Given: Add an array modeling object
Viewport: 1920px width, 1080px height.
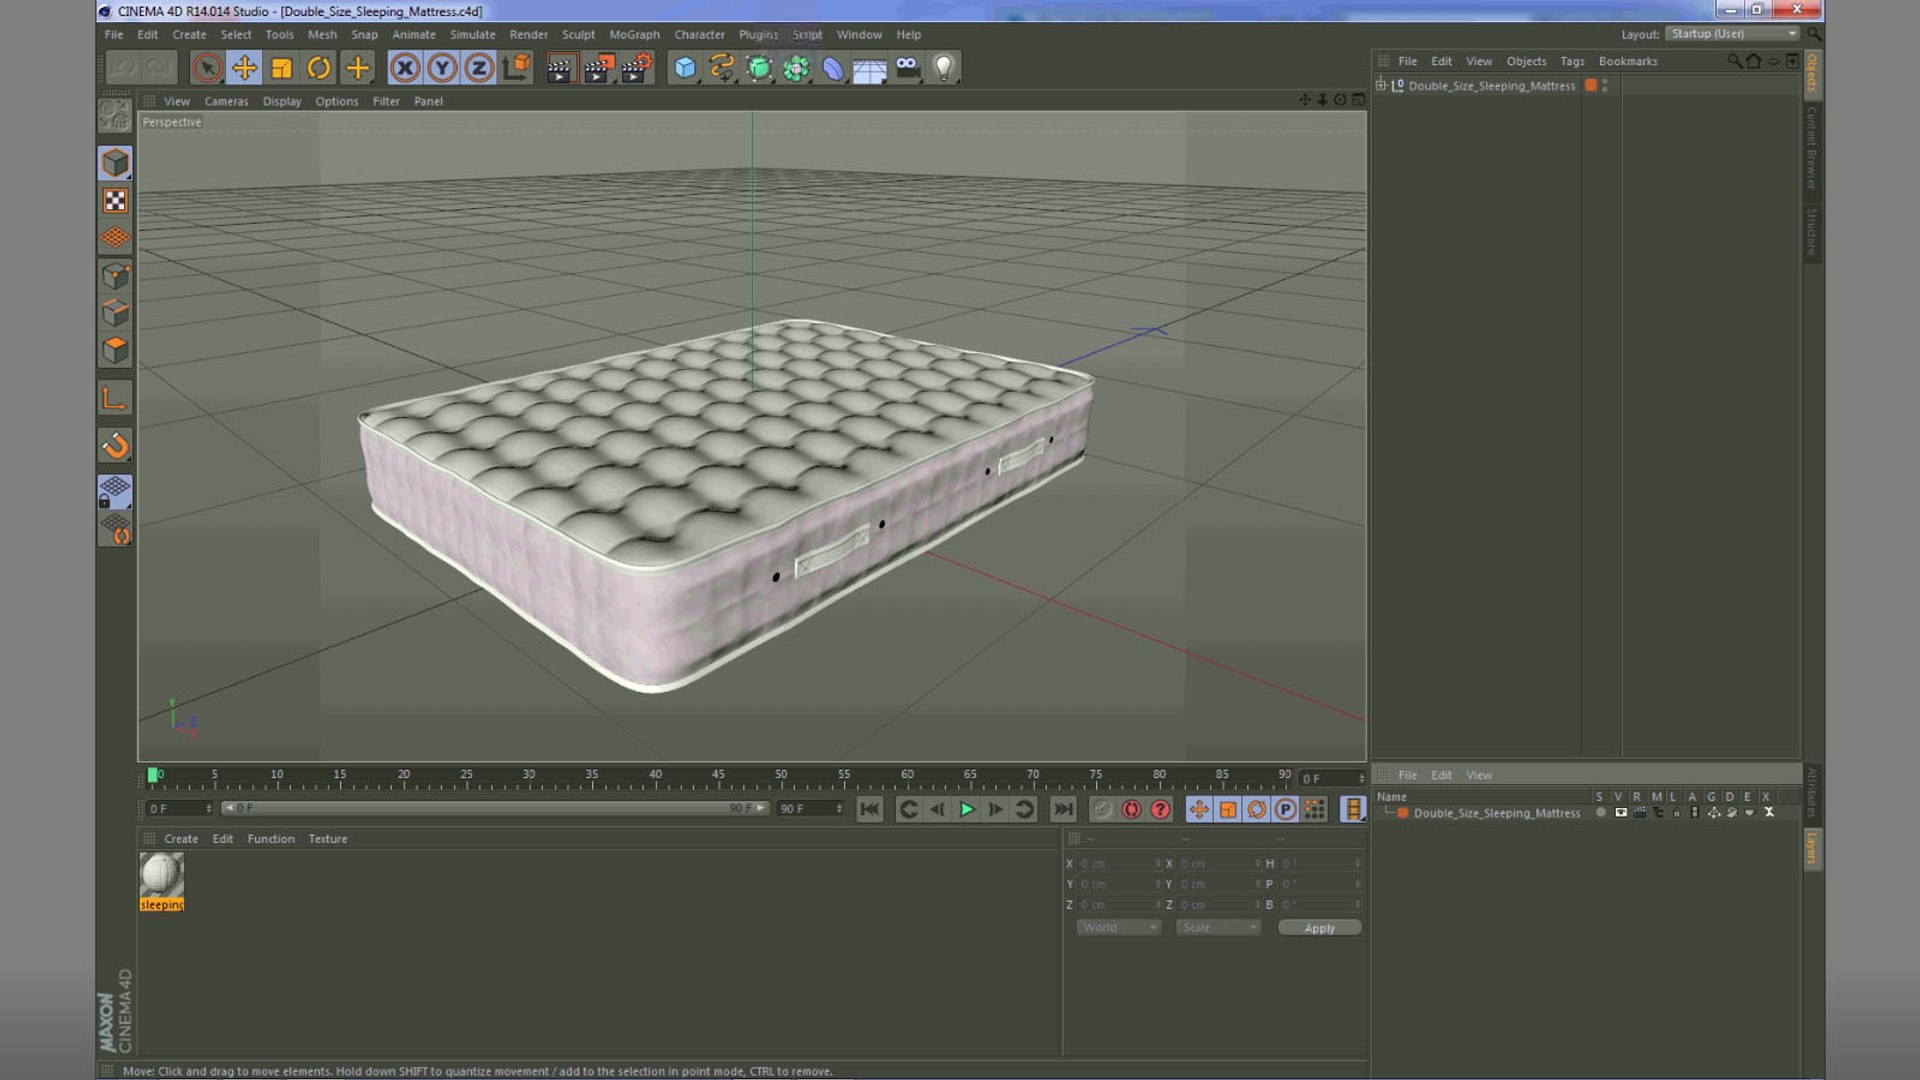Looking at the screenshot, I should click(796, 68).
